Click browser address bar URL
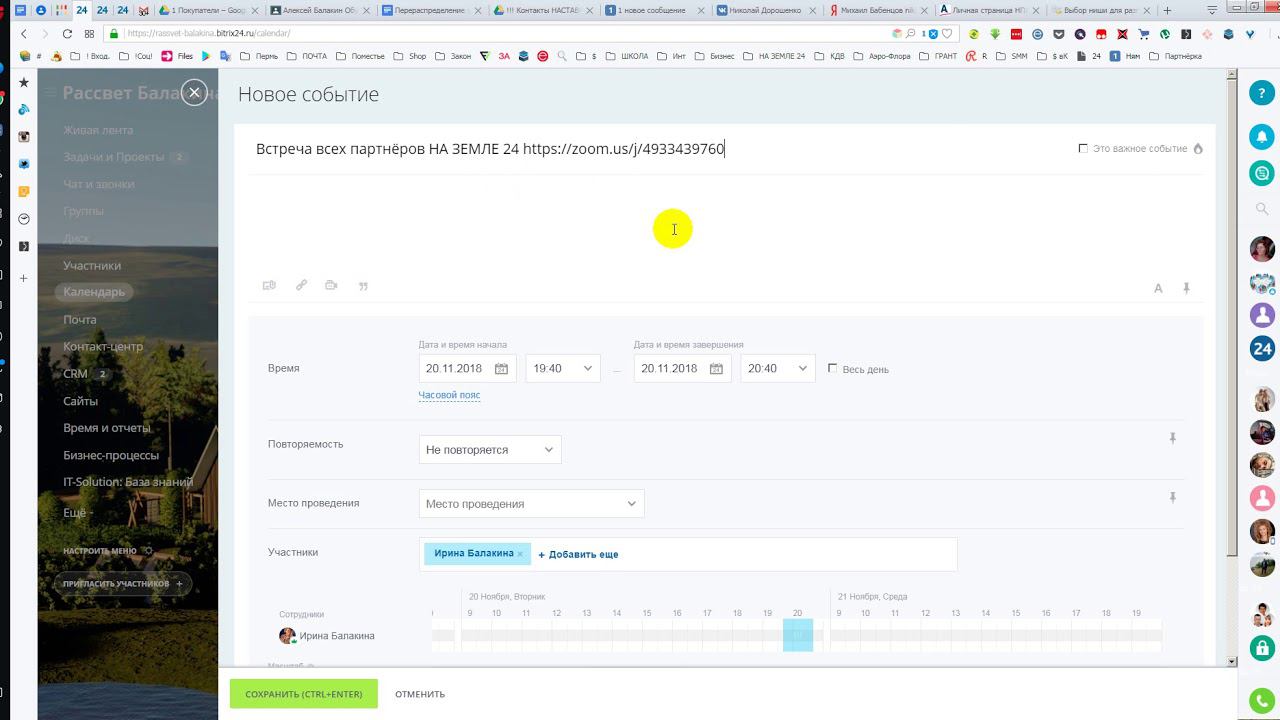 [x=209, y=33]
